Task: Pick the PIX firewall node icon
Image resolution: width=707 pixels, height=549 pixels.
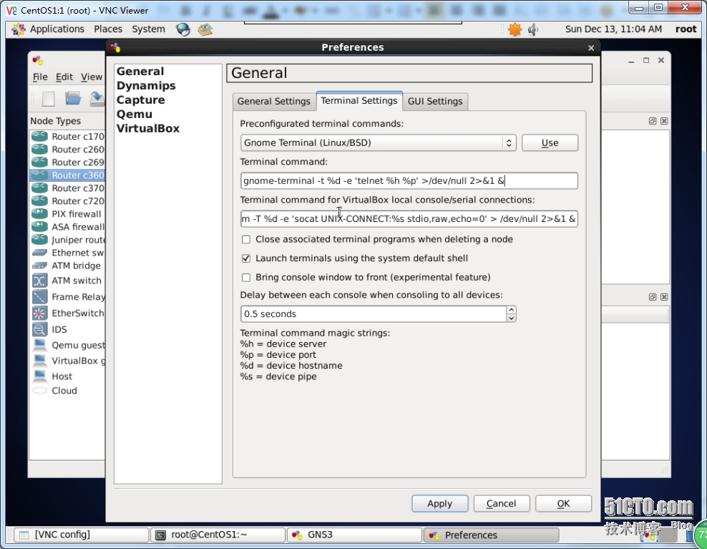Action: pos(39,214)
